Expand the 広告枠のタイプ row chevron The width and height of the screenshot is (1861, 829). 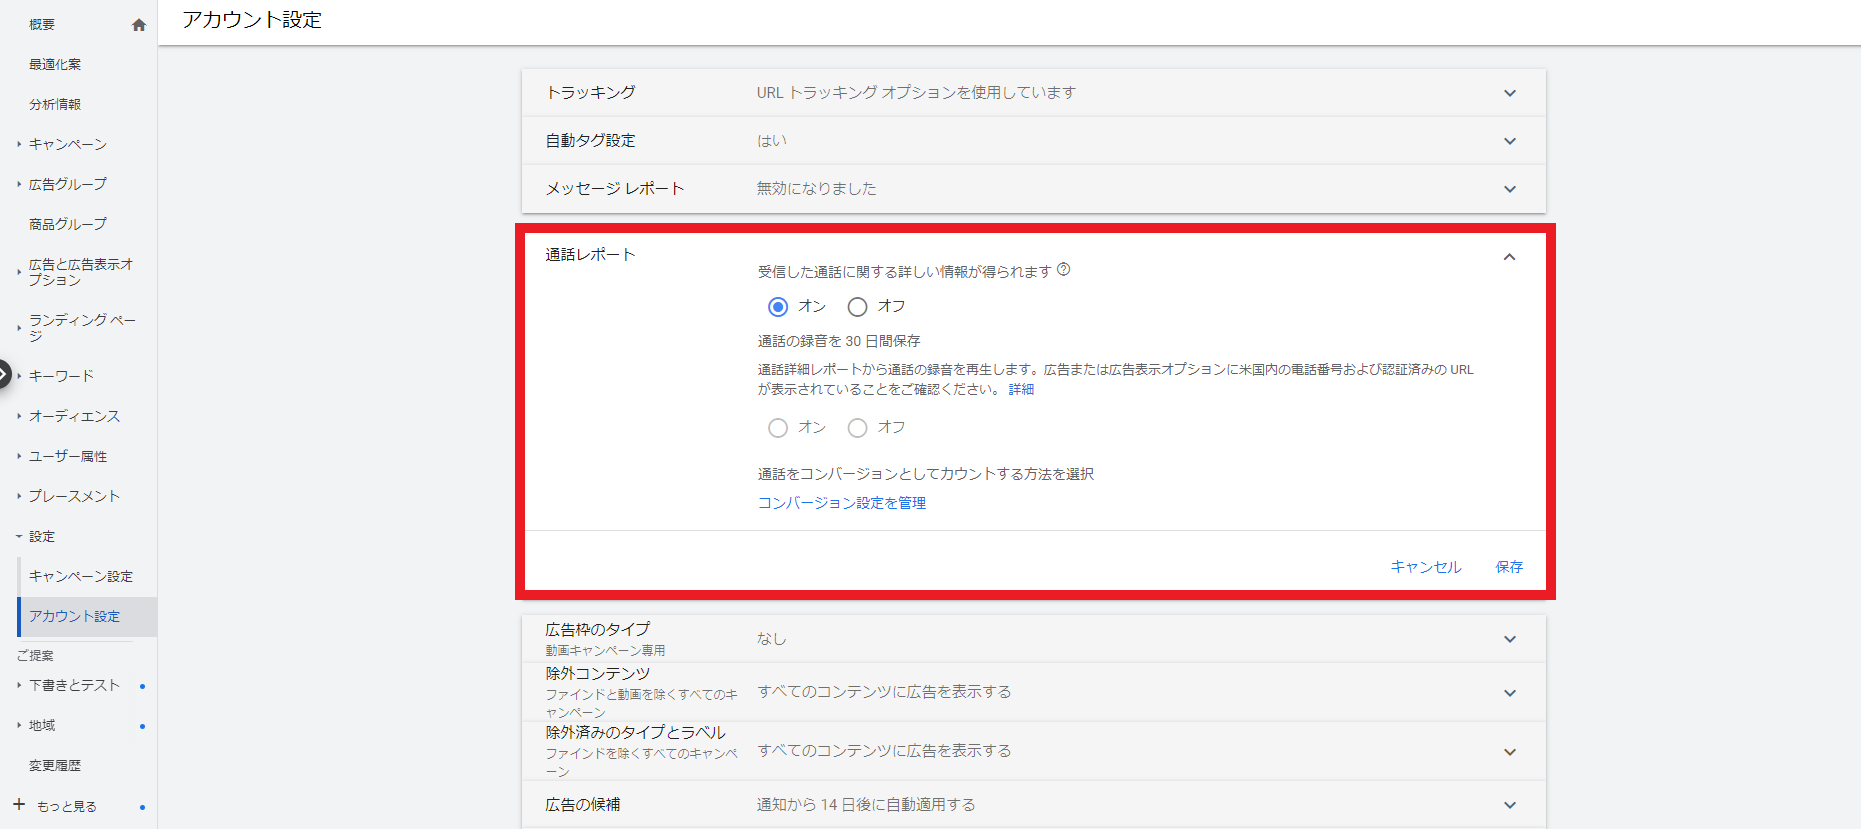(x=1510, y=639)
